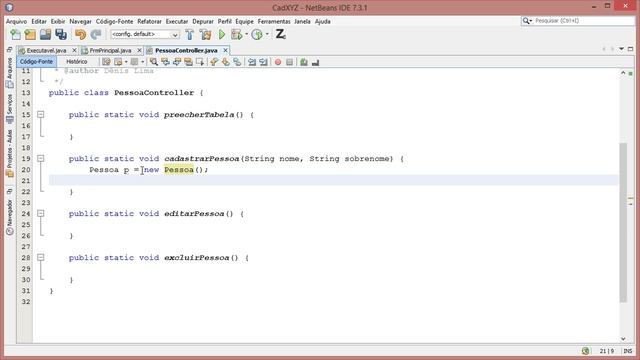Click the Shift Line Right icon
This screenshot has width=640, height=360.
tap(263, 62)
